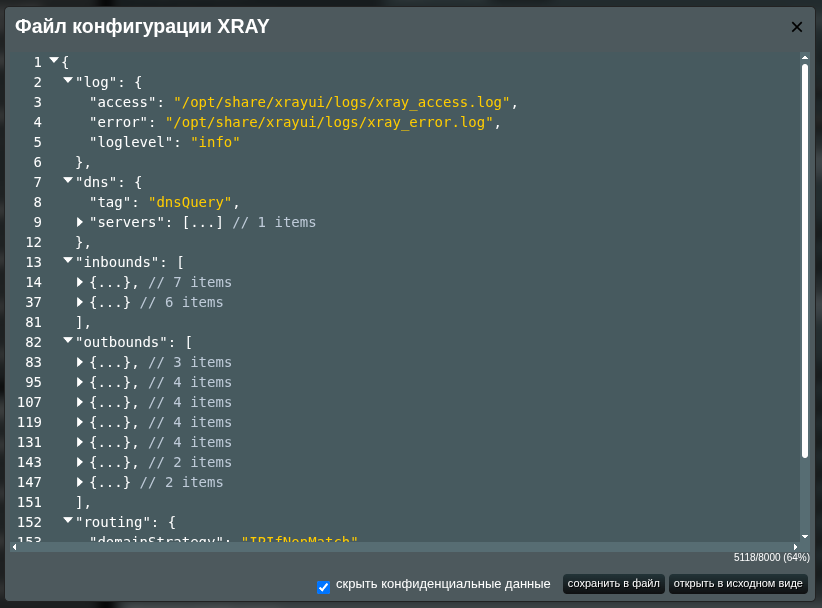The width and height of the screenshot is (822, 608).
Task: Click line number 152 in the gutter
Action: [29, 523]
